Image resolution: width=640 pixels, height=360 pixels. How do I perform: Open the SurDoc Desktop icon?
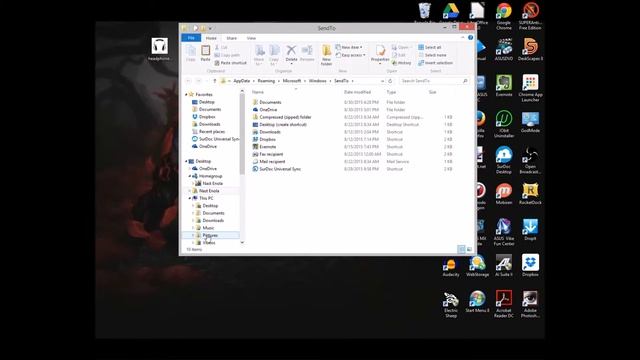point(504,160)
